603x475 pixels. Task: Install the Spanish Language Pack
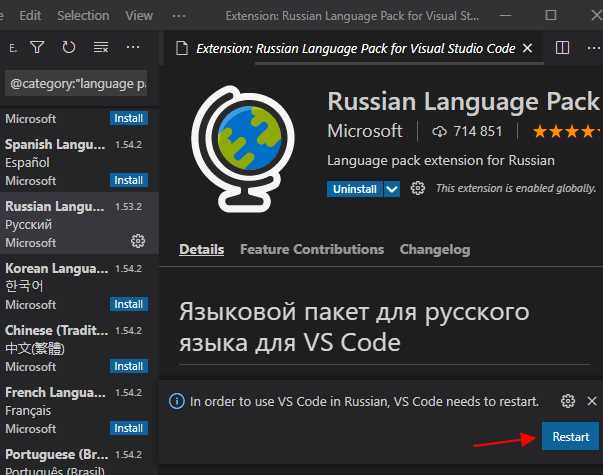[128, 180]
